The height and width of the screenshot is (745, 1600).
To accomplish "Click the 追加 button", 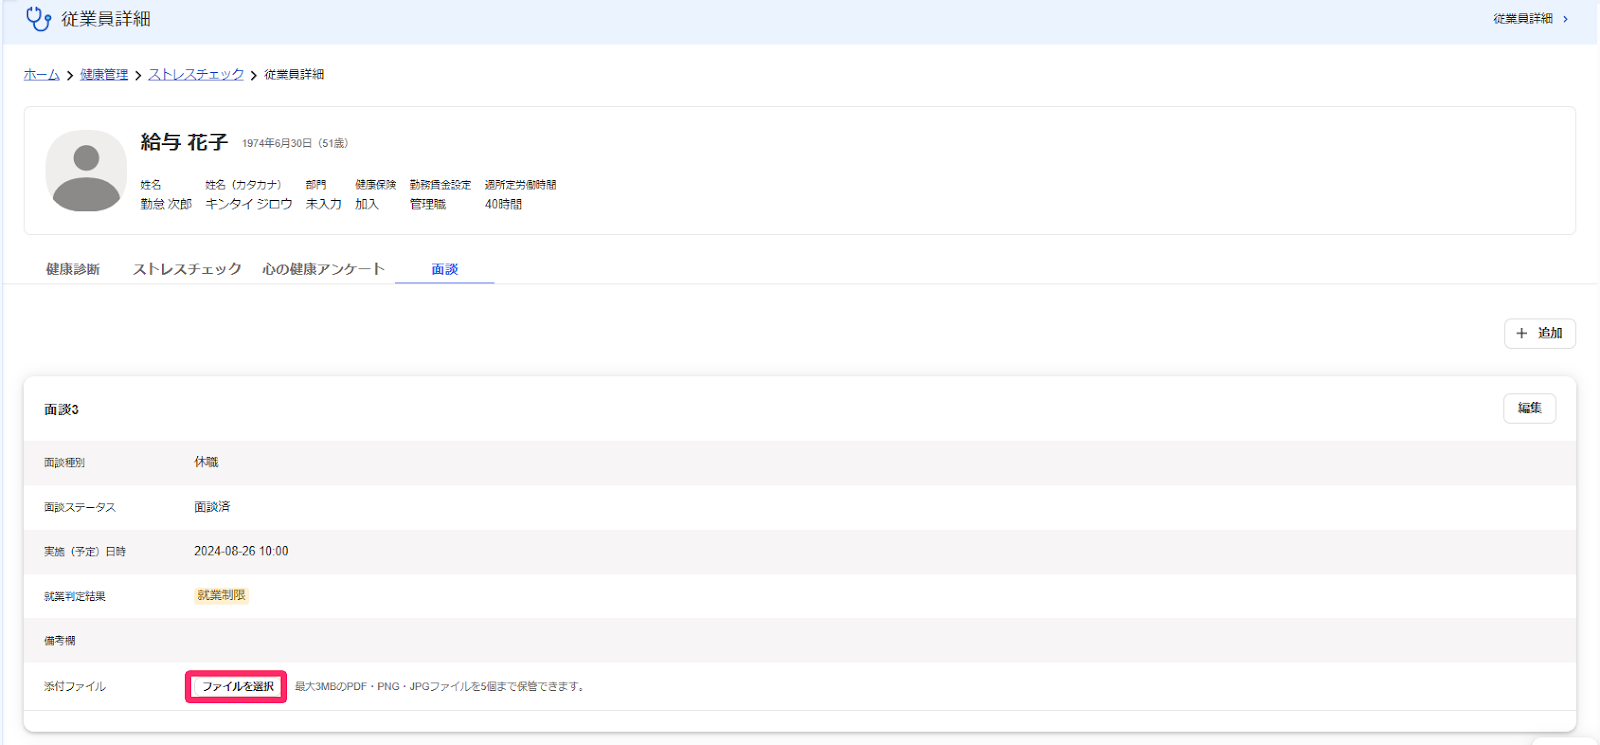I will click(x=1540, y=333).
